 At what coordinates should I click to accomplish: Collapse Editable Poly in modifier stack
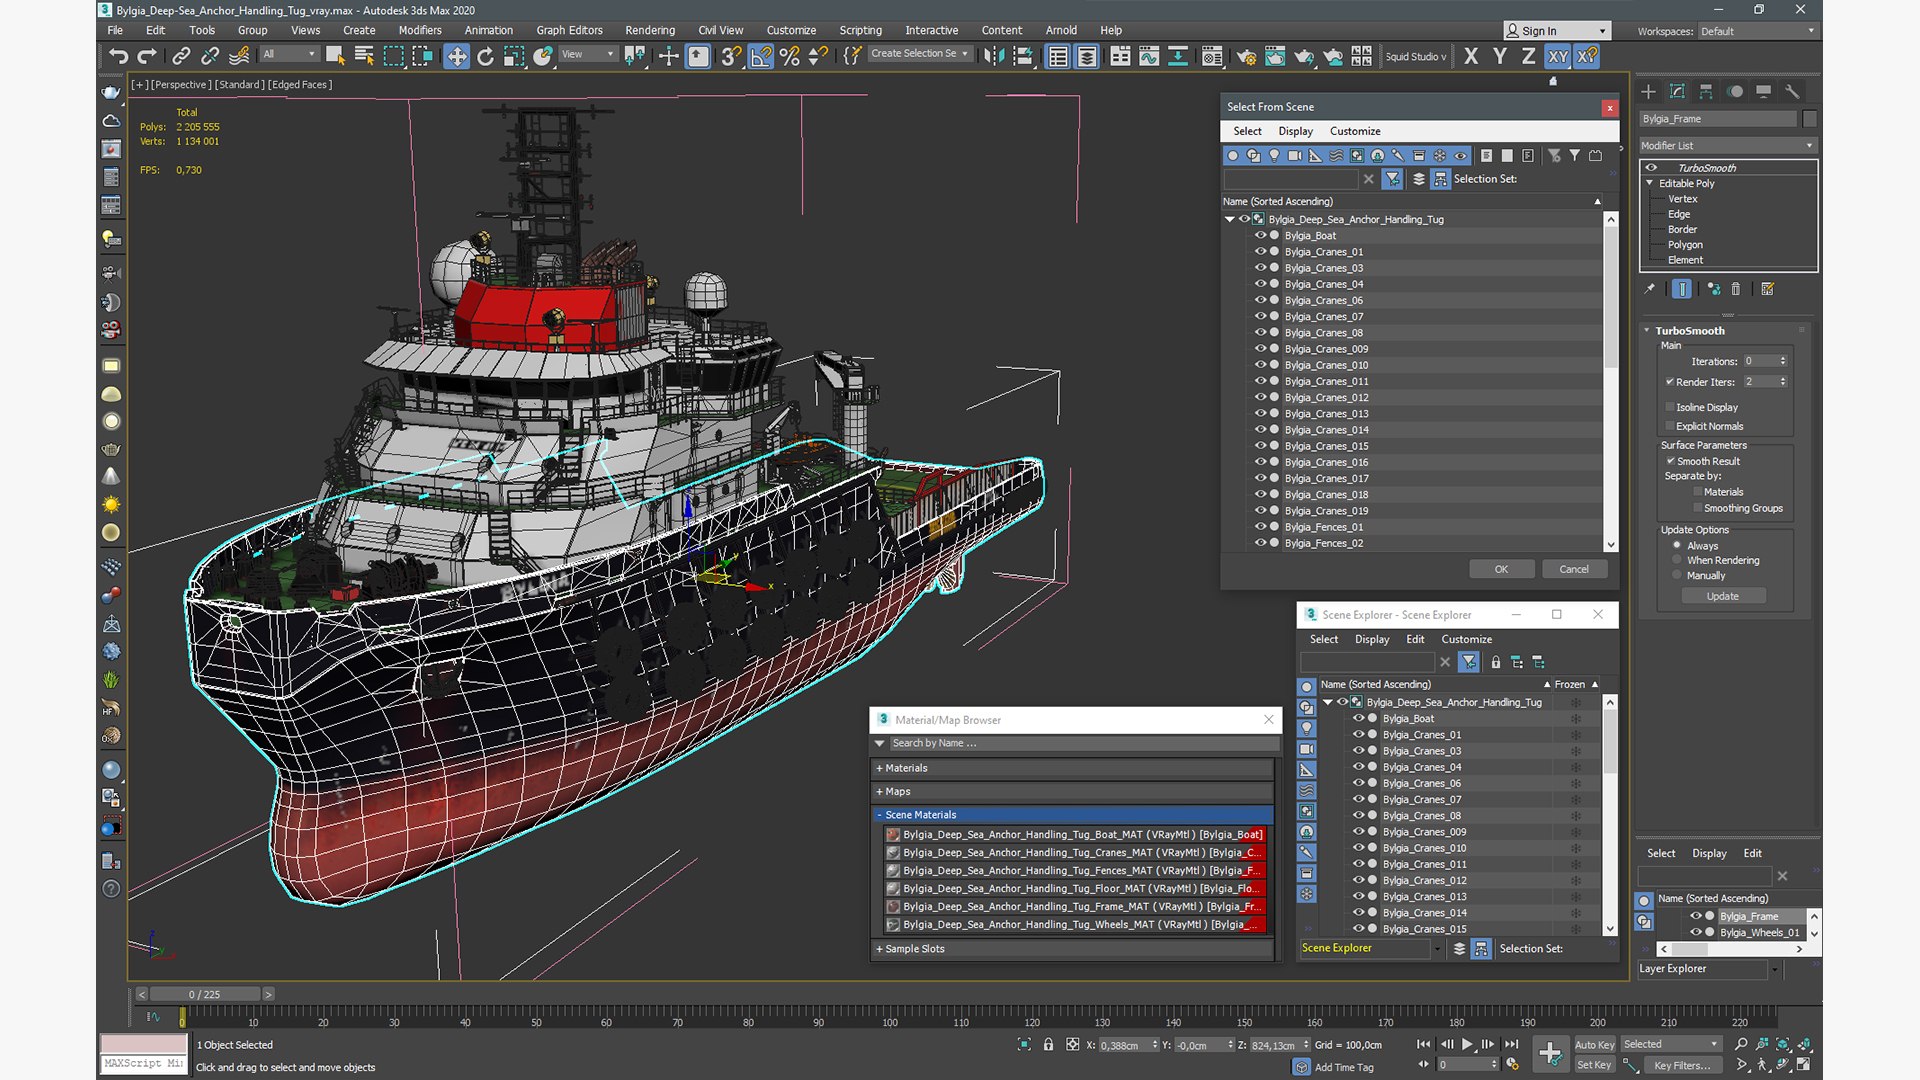point(1650,183)
